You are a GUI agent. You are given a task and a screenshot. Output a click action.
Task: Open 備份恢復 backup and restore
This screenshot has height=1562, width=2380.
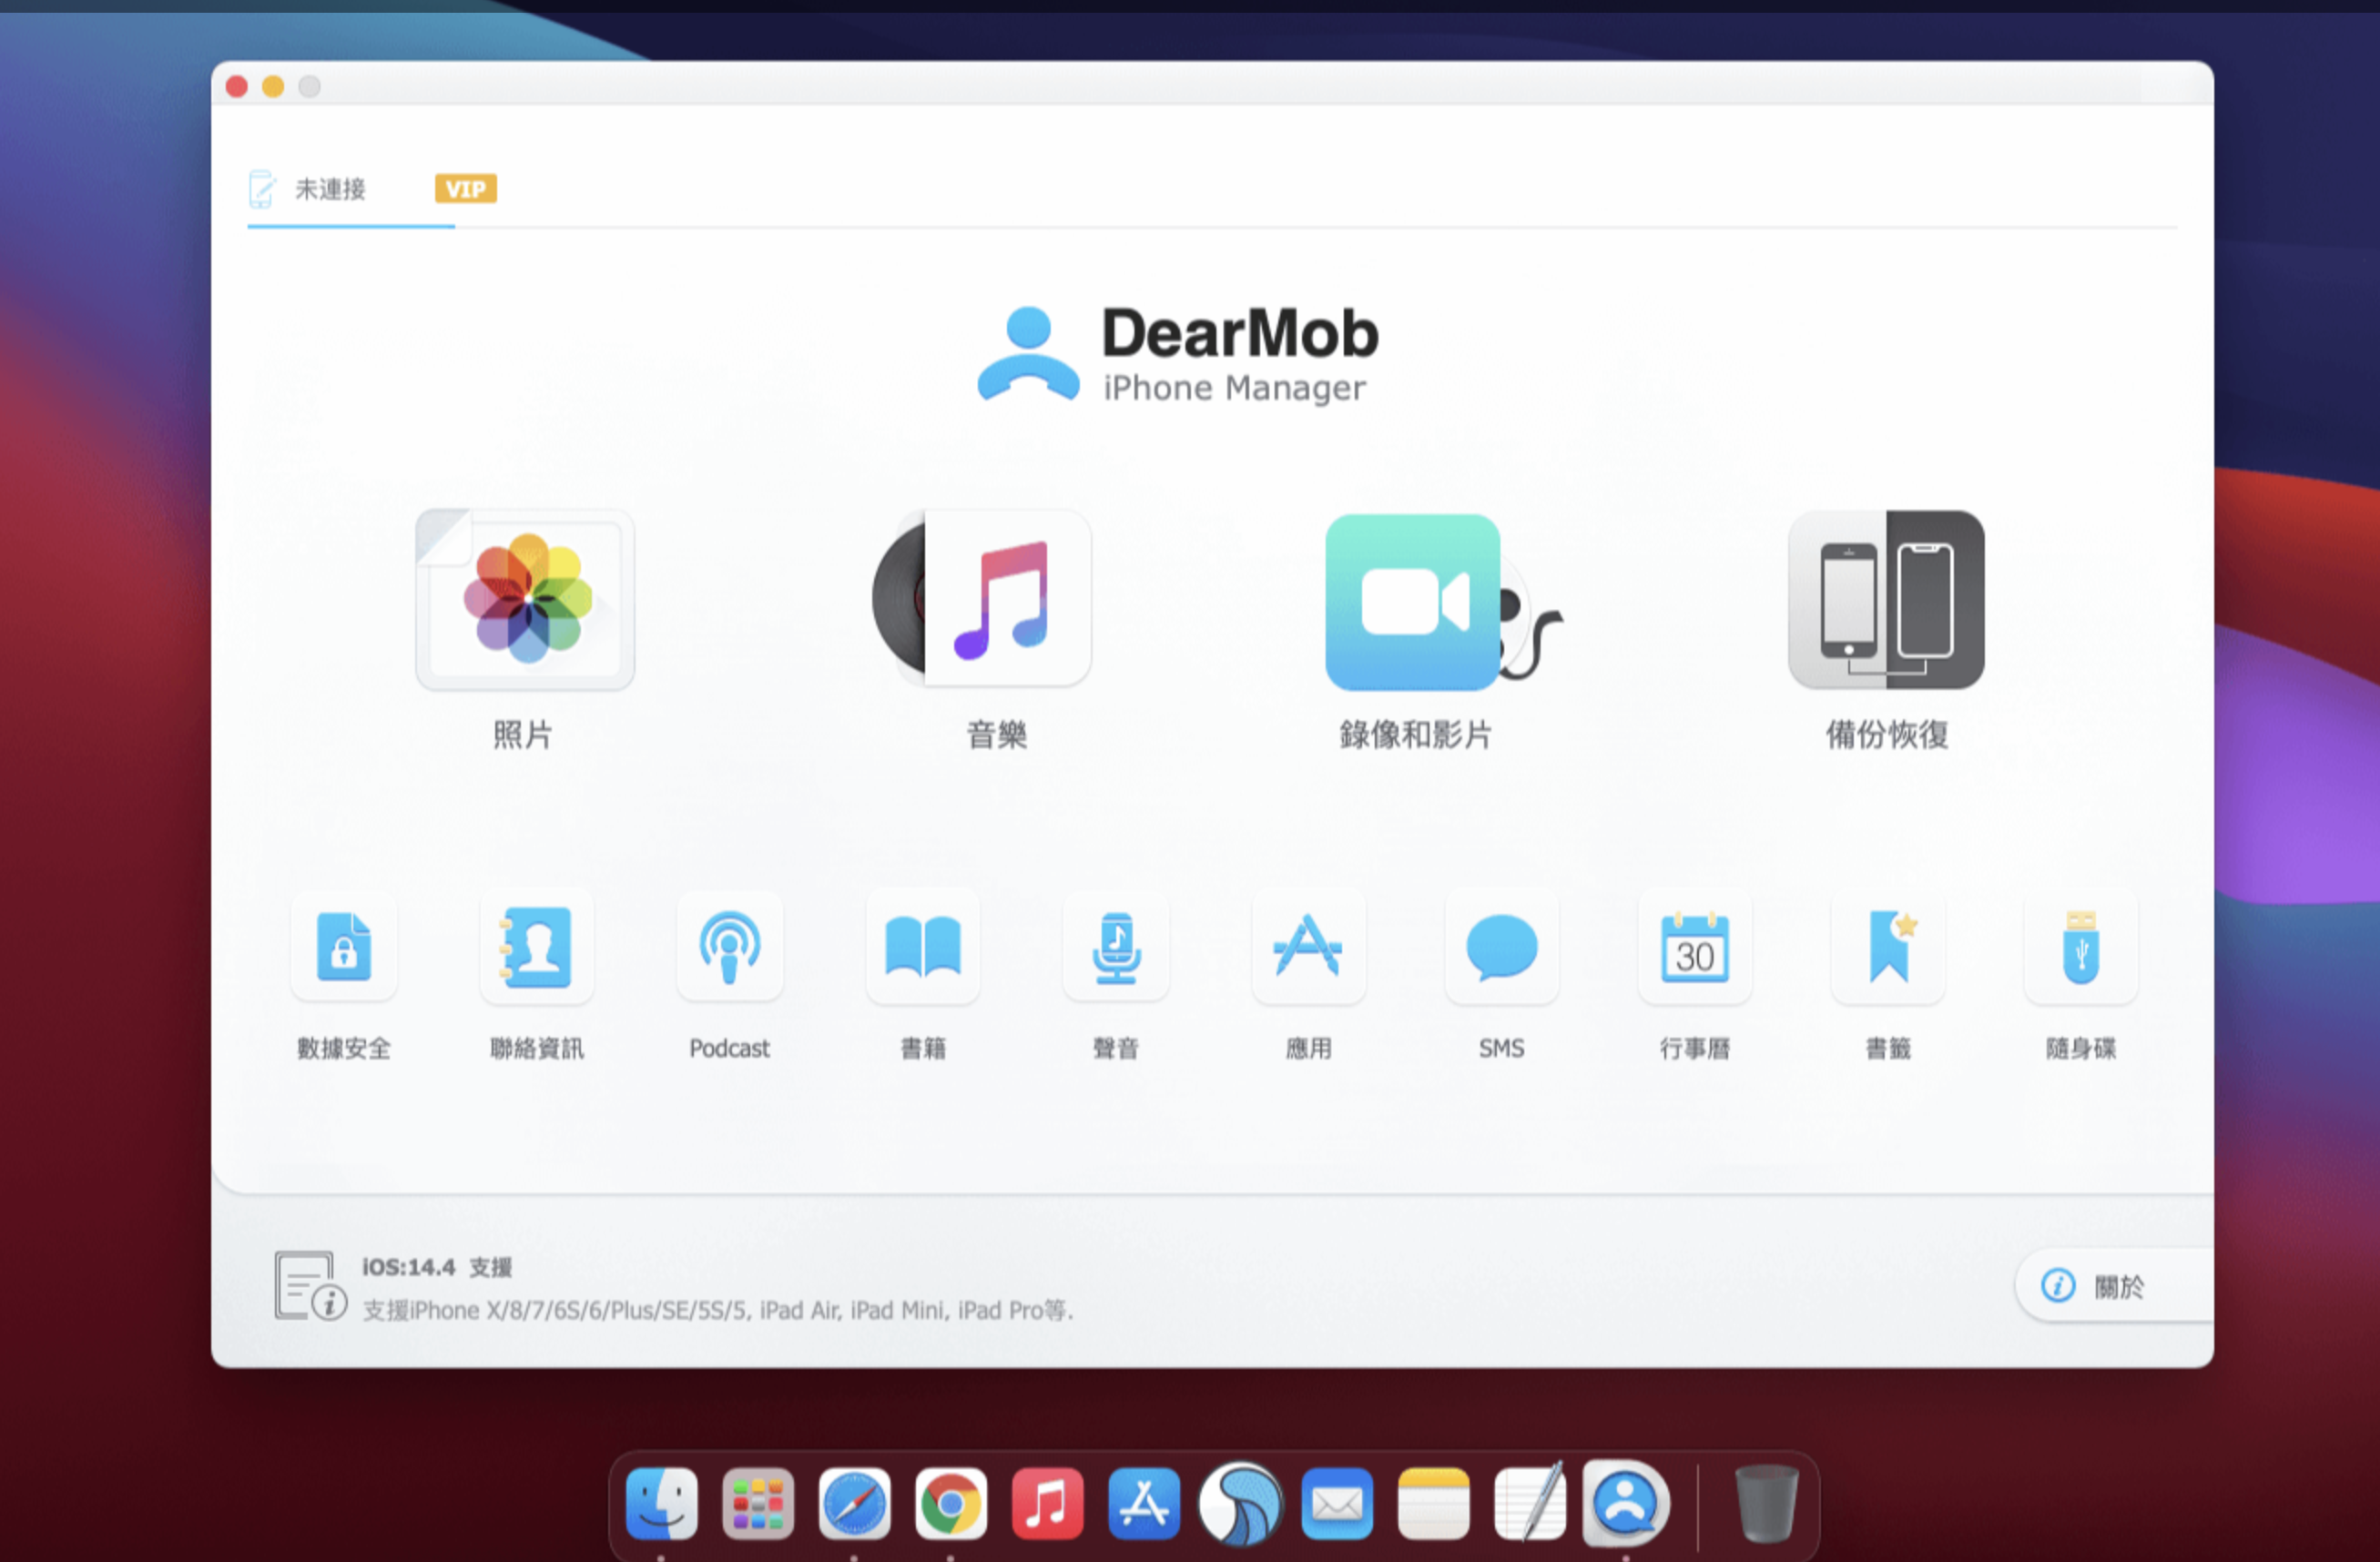1886,599
